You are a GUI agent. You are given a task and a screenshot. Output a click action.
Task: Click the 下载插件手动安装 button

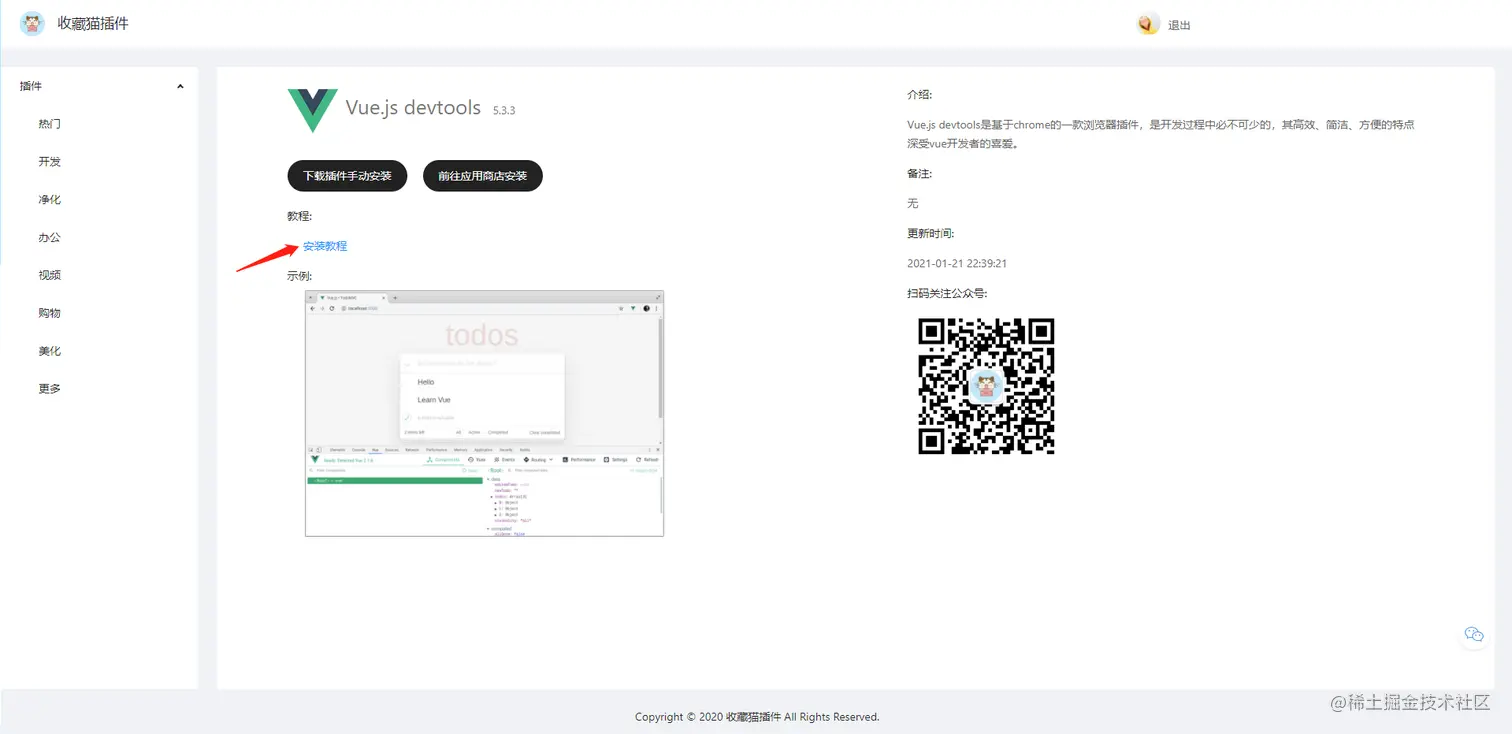[347, 176]
